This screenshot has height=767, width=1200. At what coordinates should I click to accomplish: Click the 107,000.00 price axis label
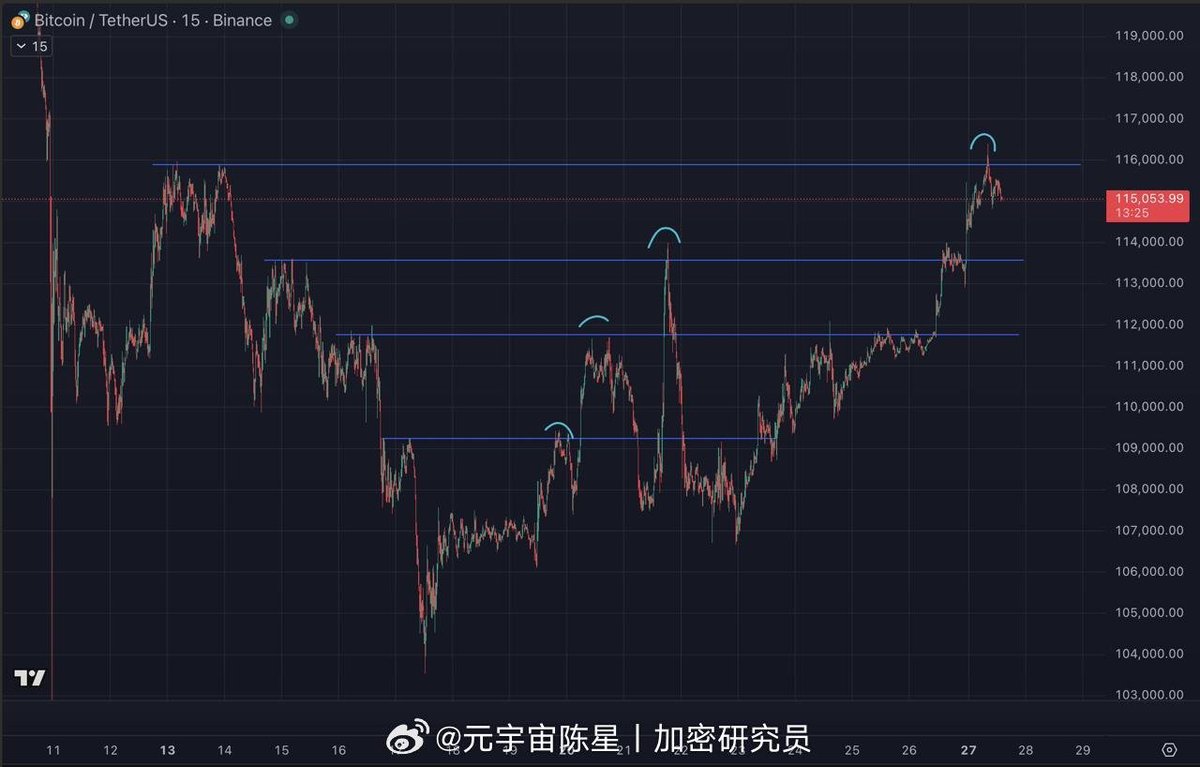(x=1149, y=530)
